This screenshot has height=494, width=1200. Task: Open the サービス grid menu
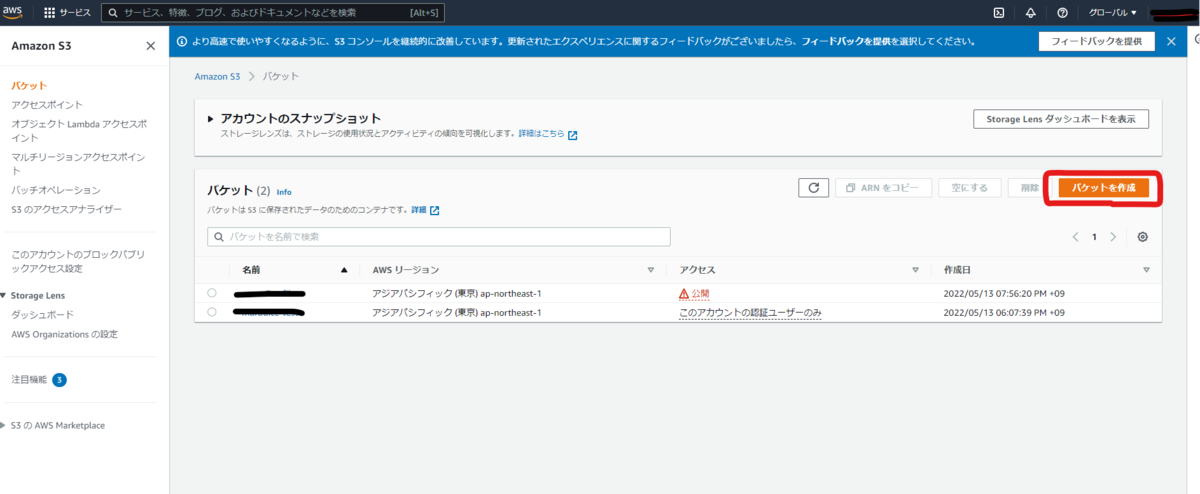(67, 13)
